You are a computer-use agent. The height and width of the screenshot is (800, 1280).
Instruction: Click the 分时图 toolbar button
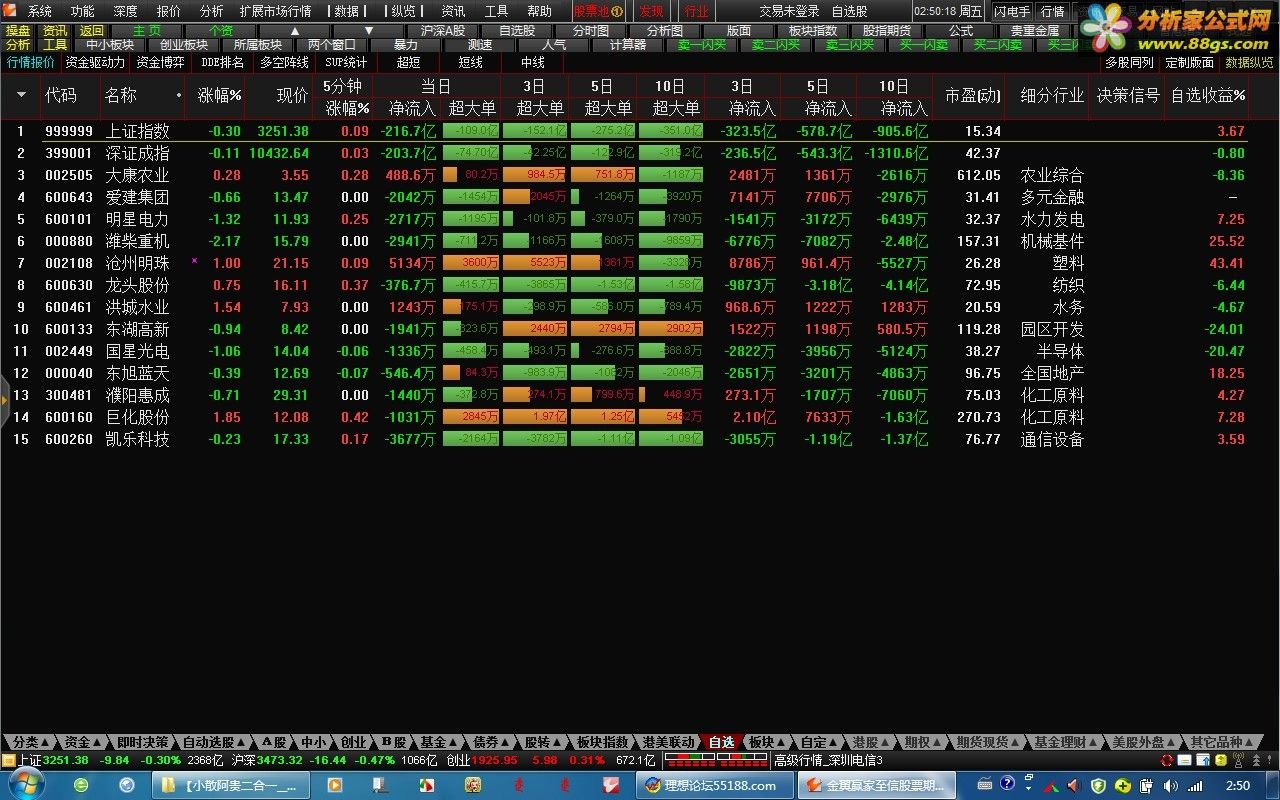click(591, 31)
